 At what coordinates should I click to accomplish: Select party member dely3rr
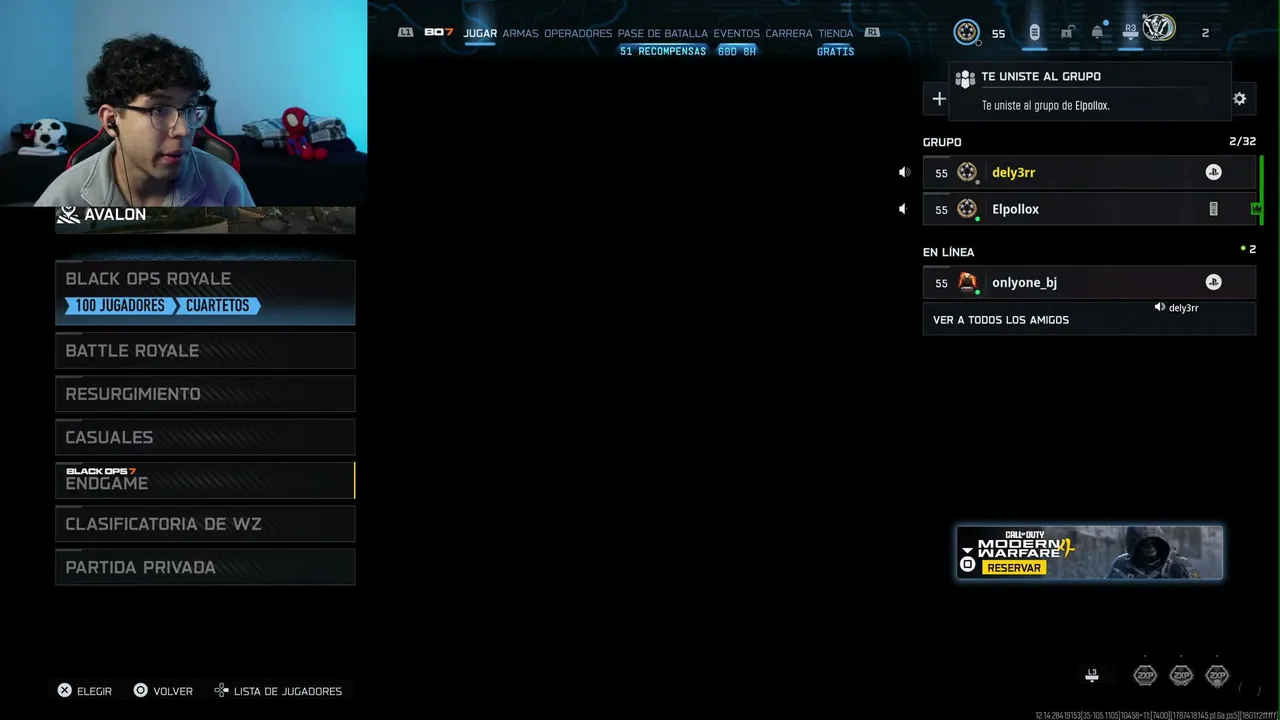(1089, 172)
